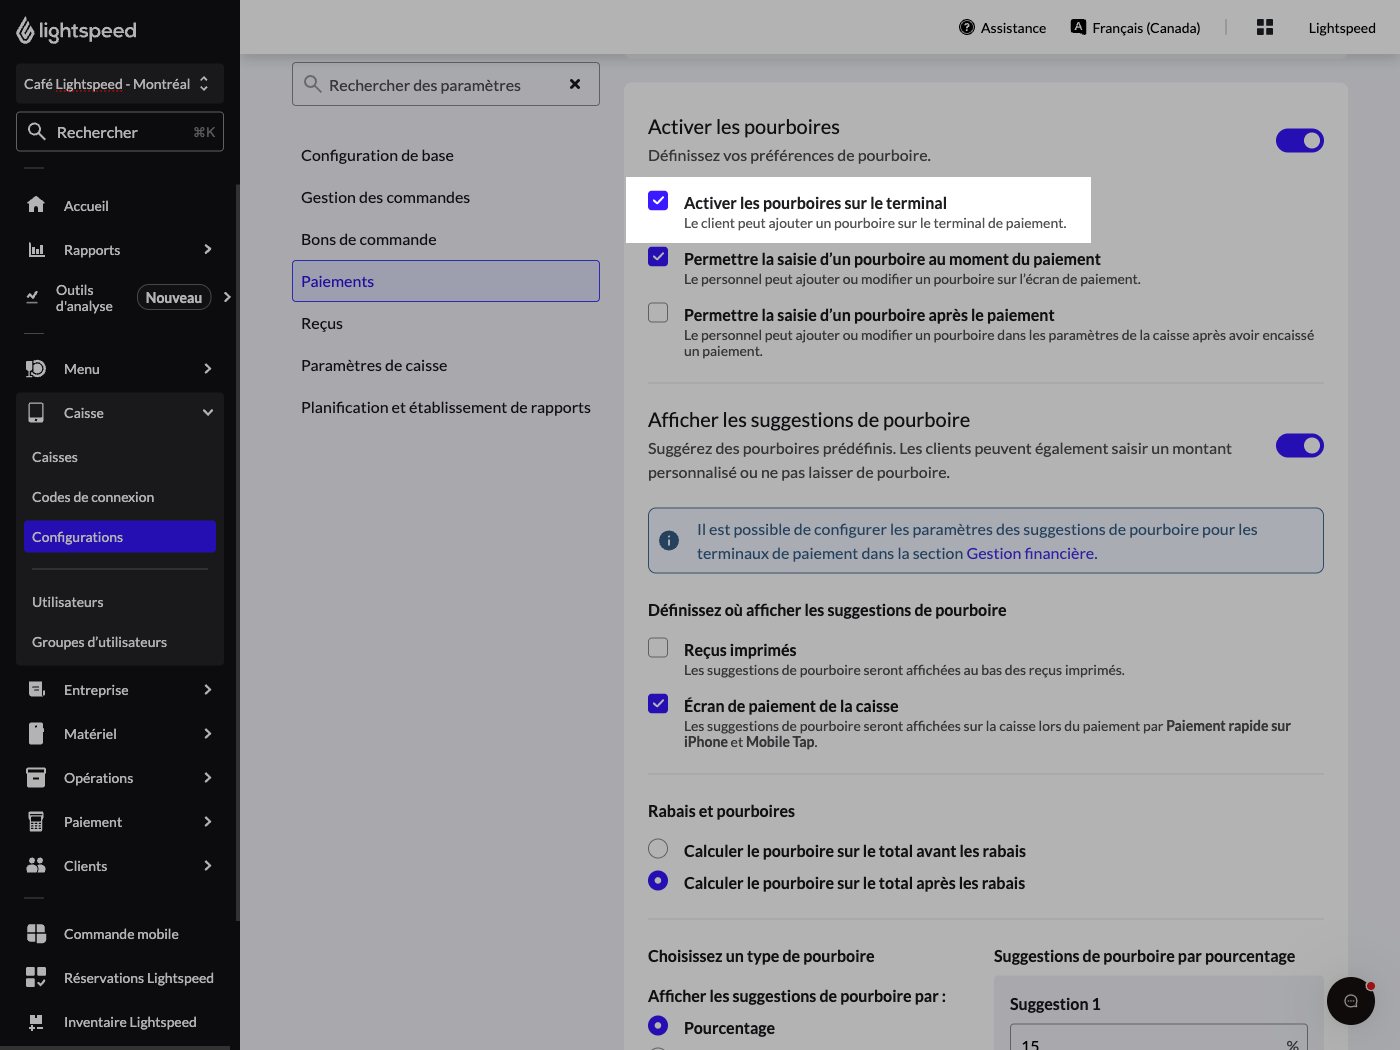
Task: Click the Clients people icon
Action: [x=36, y=866]
